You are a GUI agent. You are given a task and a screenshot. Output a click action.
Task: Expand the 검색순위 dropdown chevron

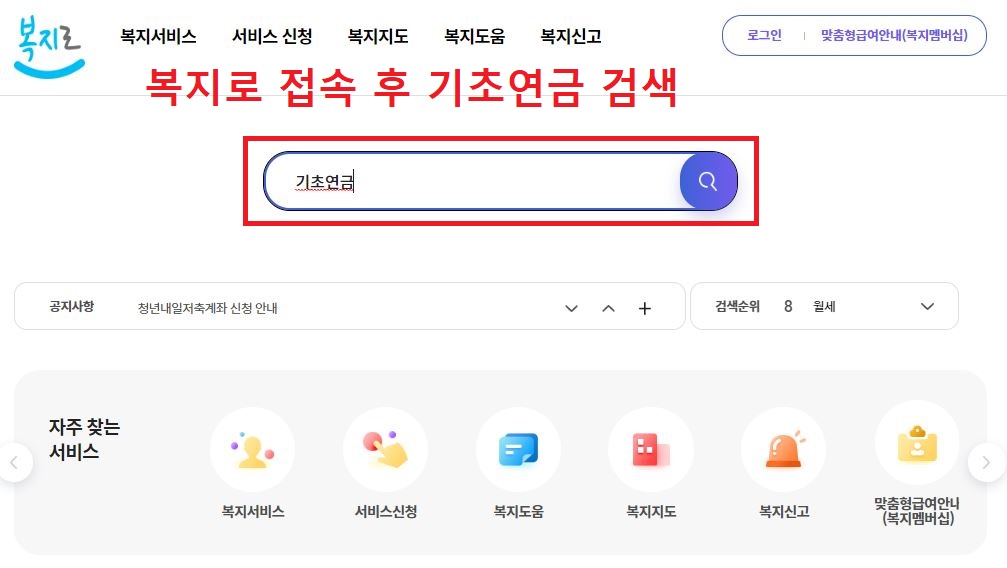927,306
